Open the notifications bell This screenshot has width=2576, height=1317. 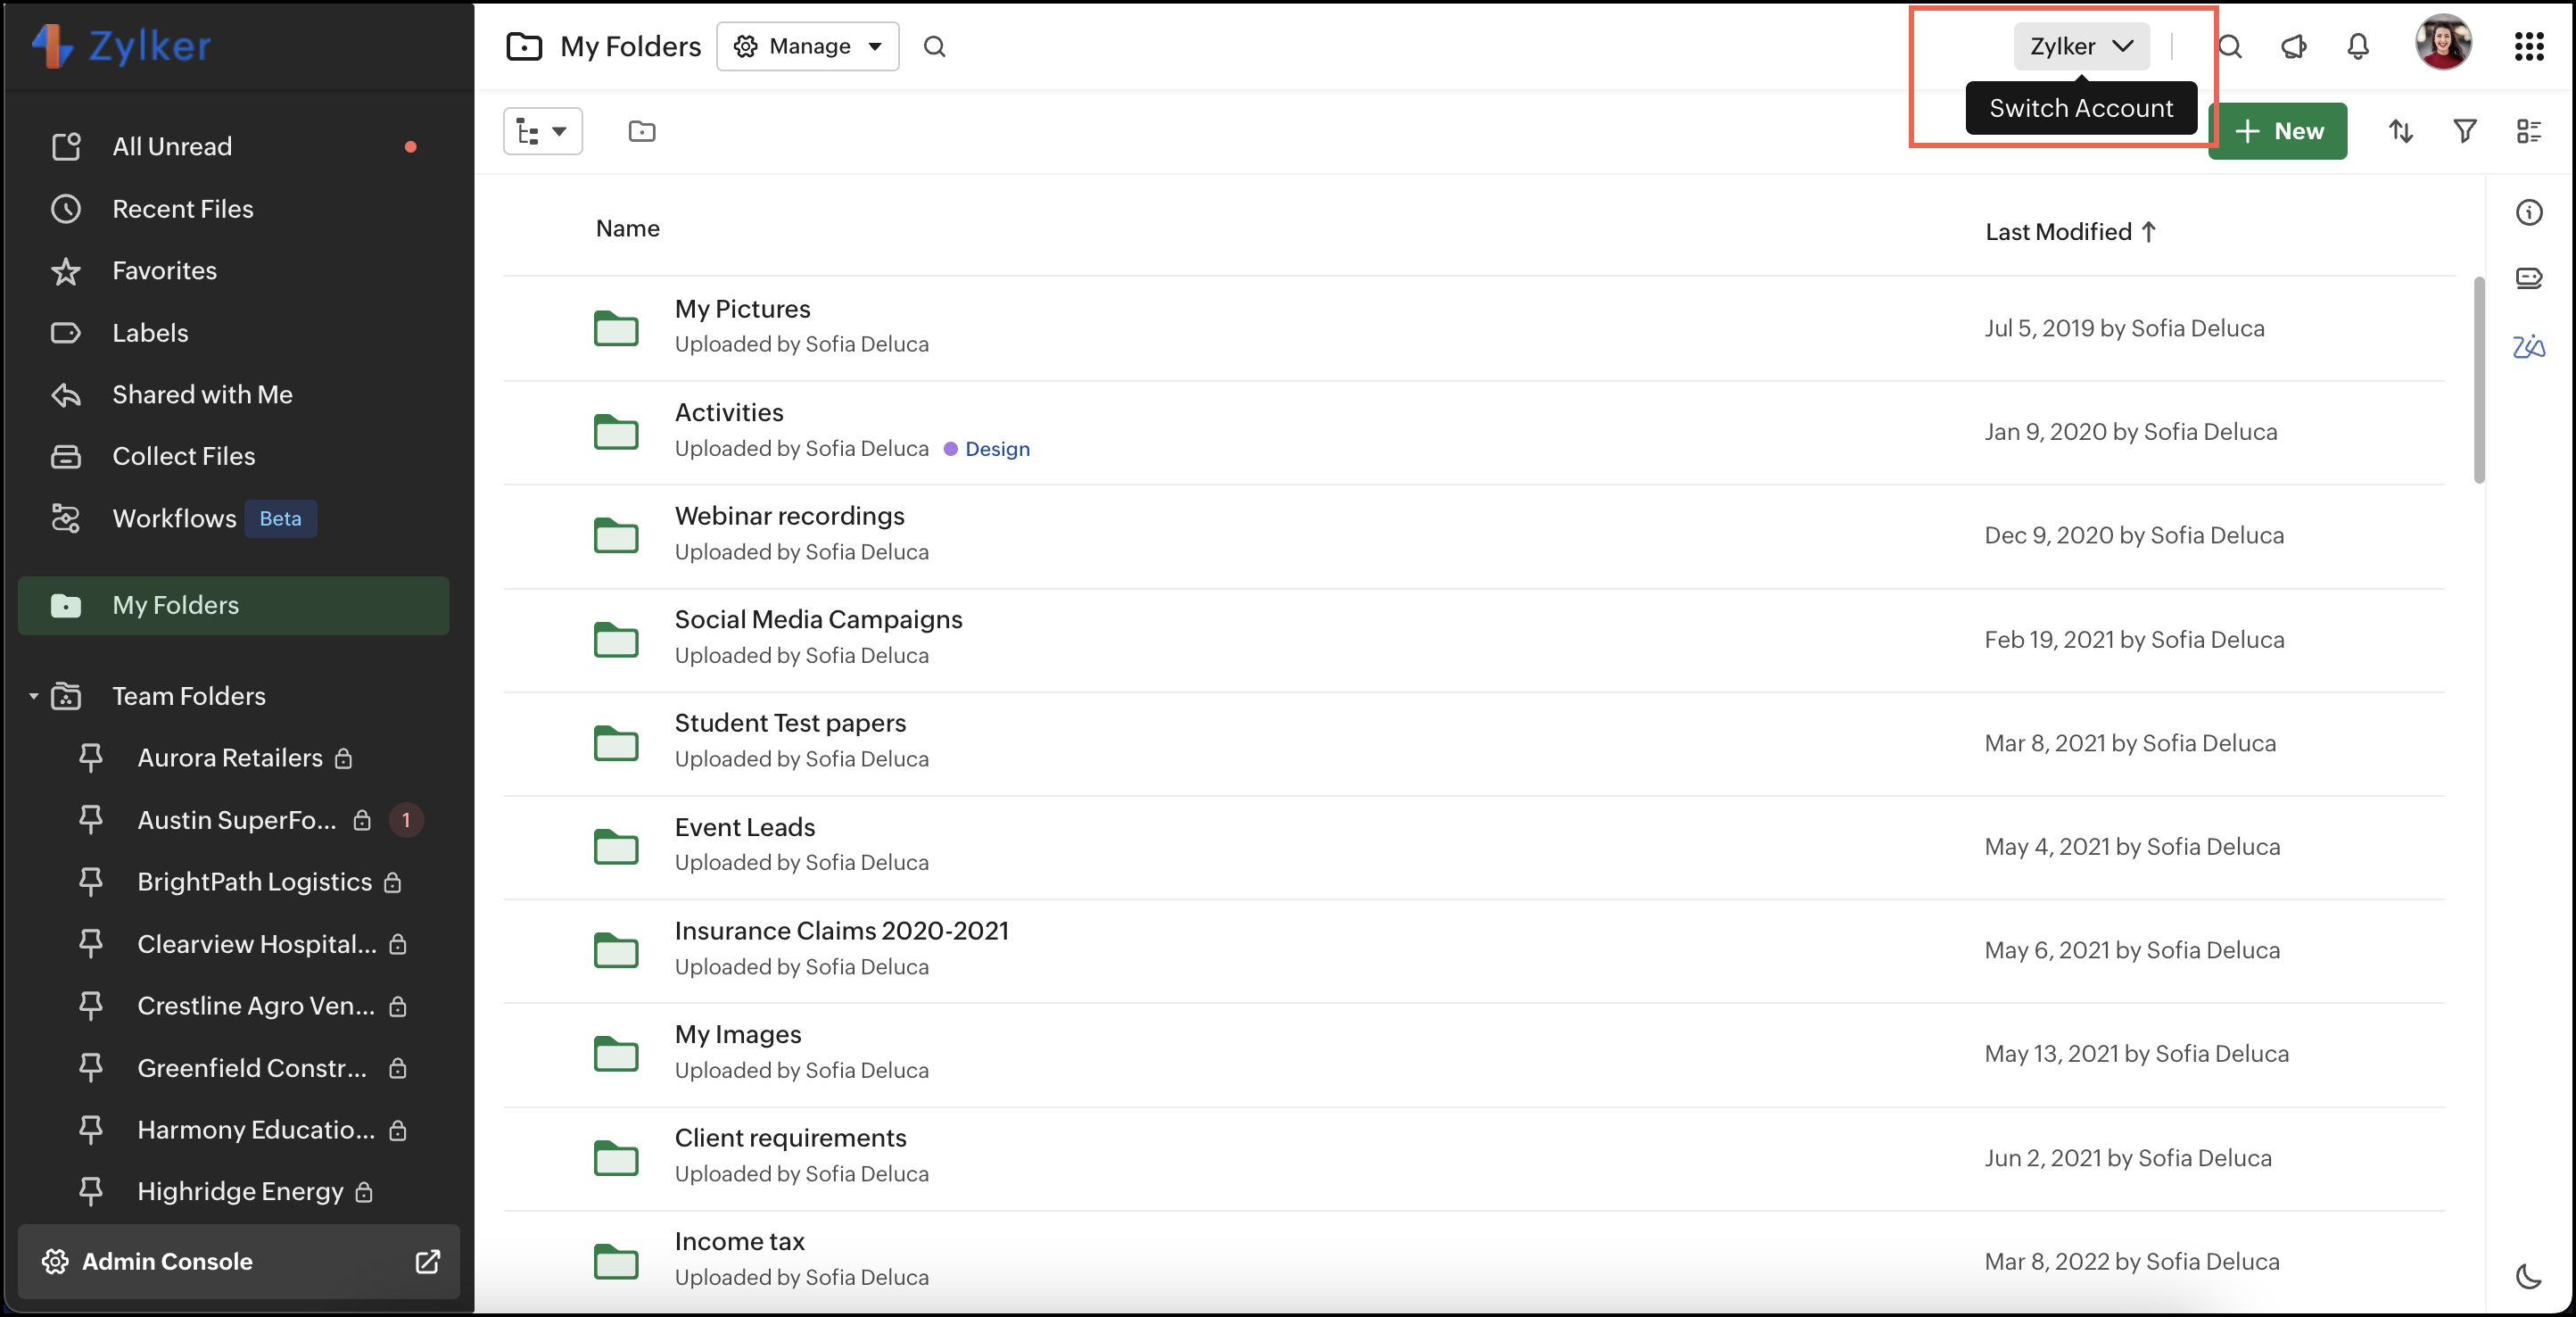pos(2357,46)
